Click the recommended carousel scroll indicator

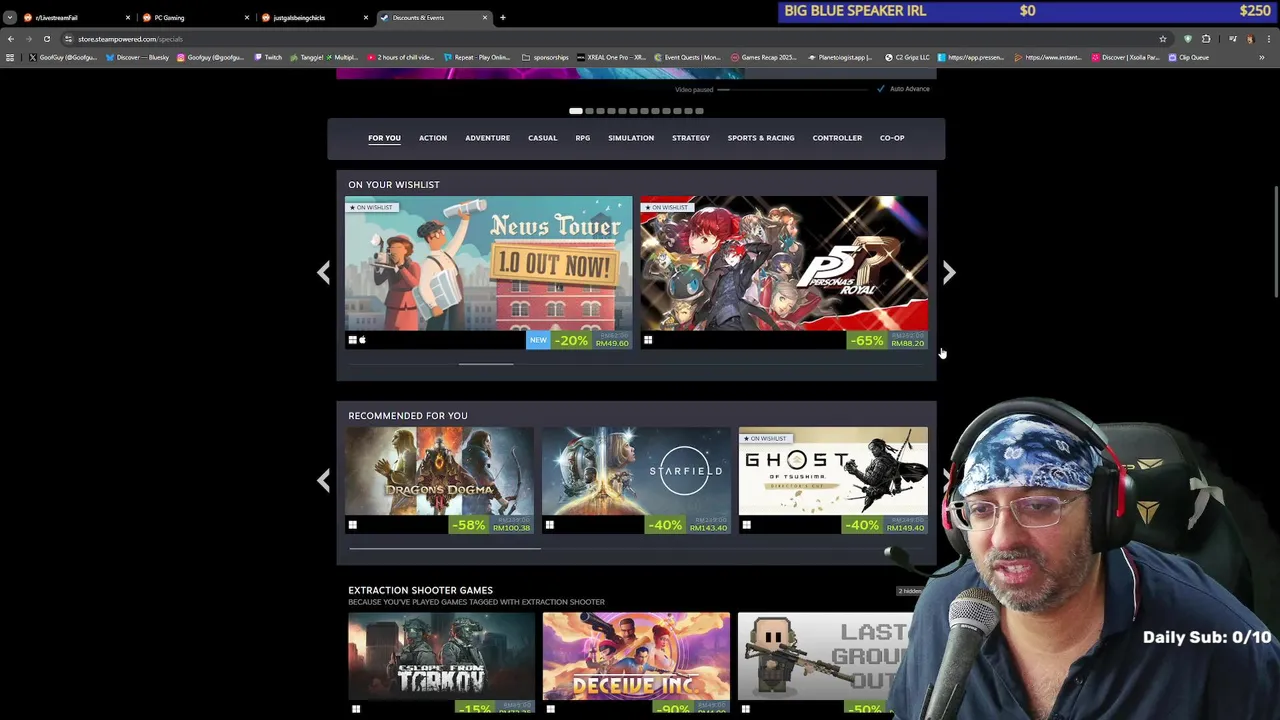coord(444,548)
